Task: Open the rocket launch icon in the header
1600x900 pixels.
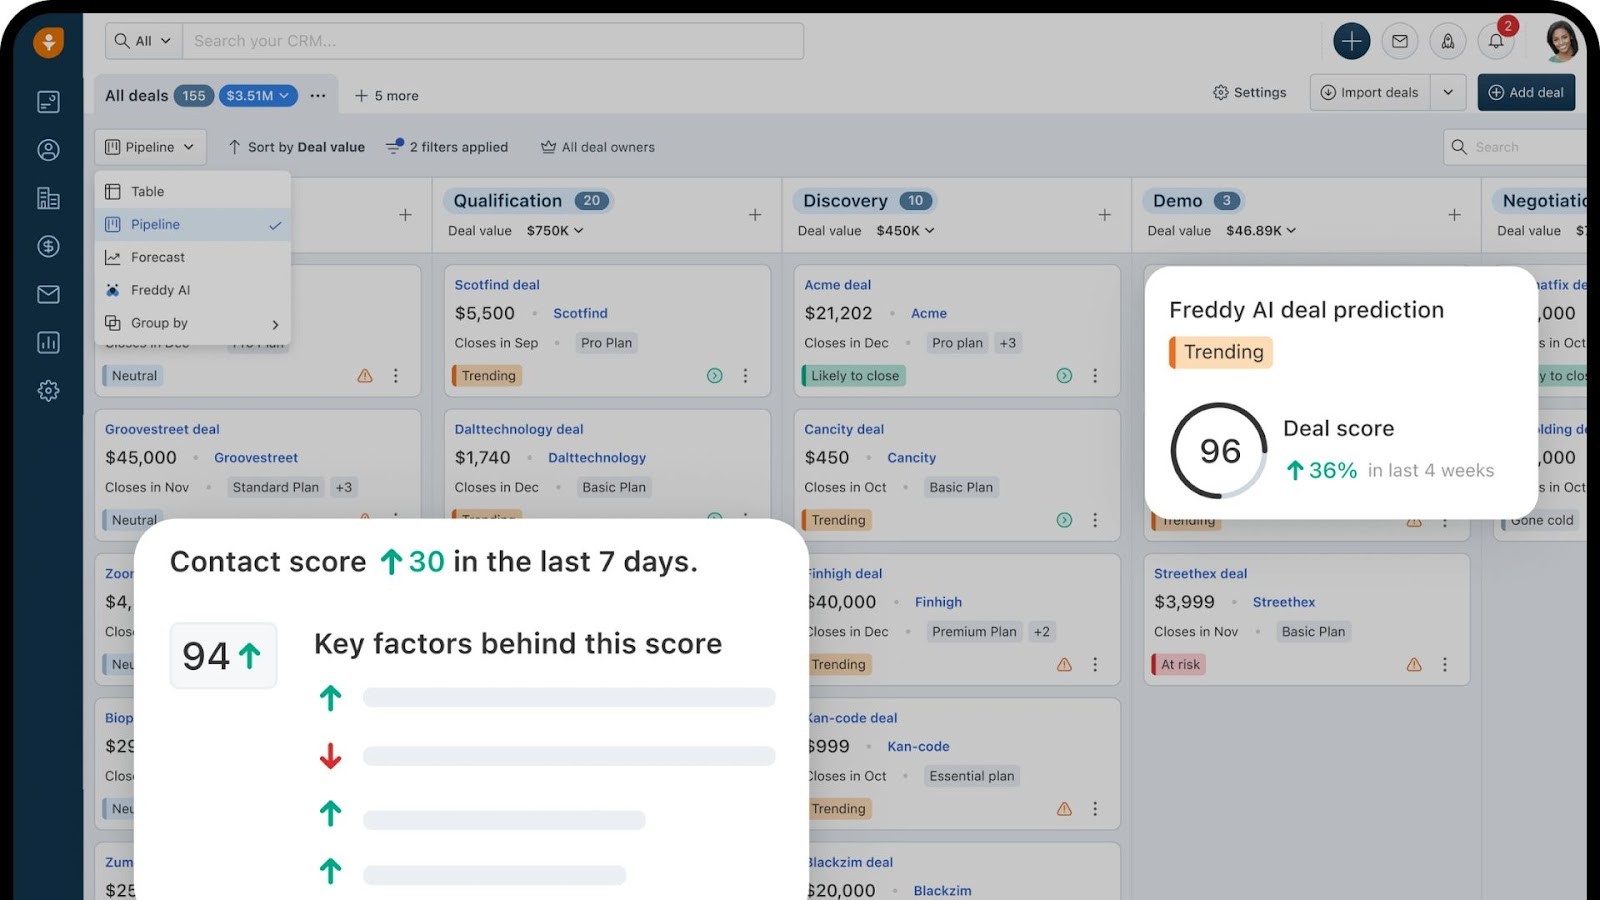Action: (1448, 41)
